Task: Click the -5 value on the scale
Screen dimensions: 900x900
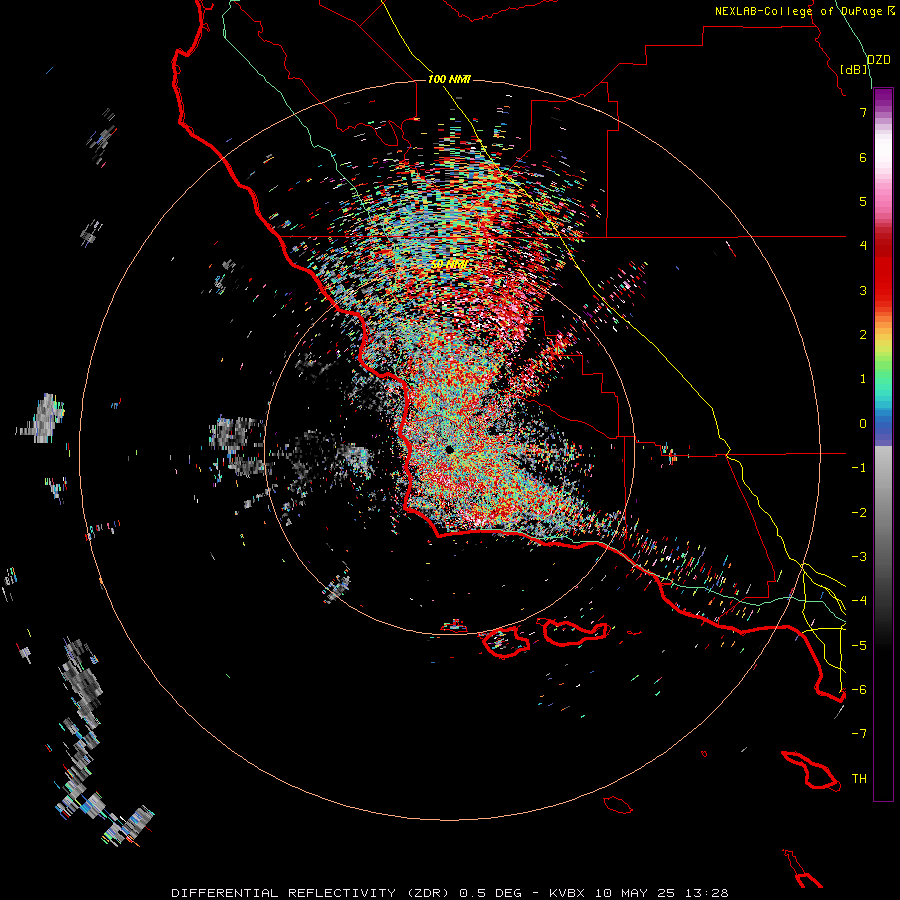Action: tap(859, 645)
